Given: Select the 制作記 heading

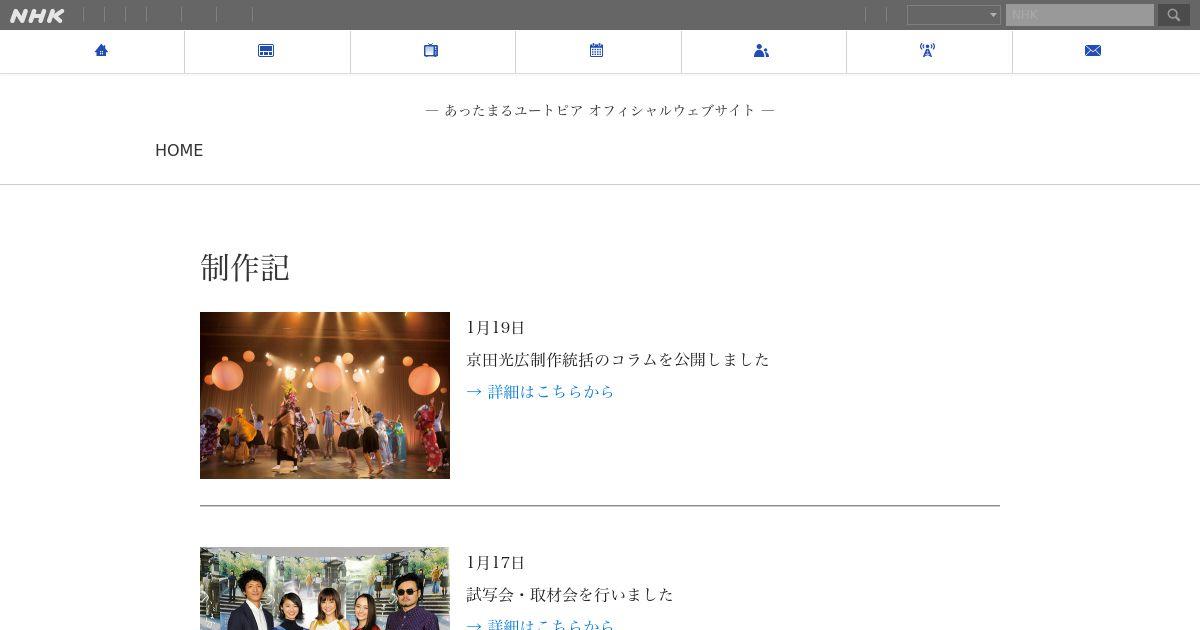Looking at the screenshot, I should point(245,267).
